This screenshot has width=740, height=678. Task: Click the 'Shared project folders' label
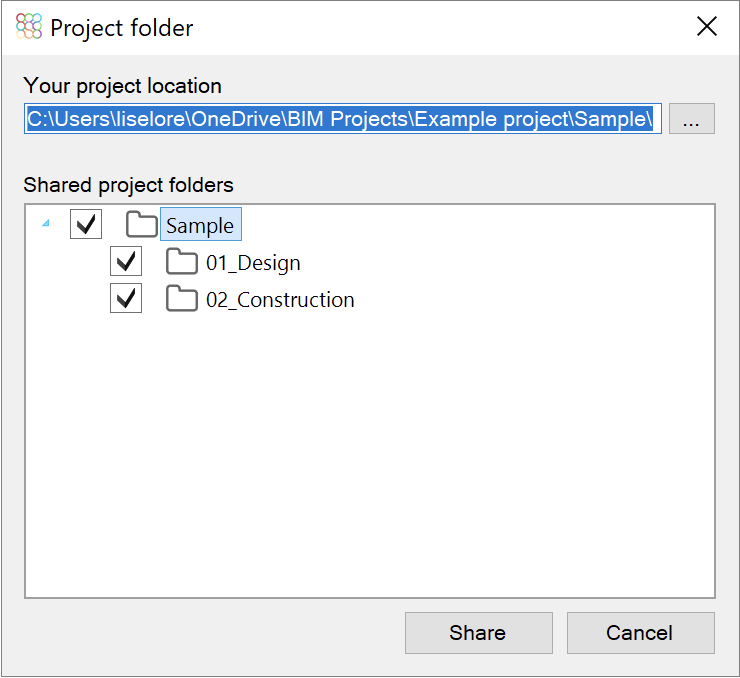coord(128,185)
